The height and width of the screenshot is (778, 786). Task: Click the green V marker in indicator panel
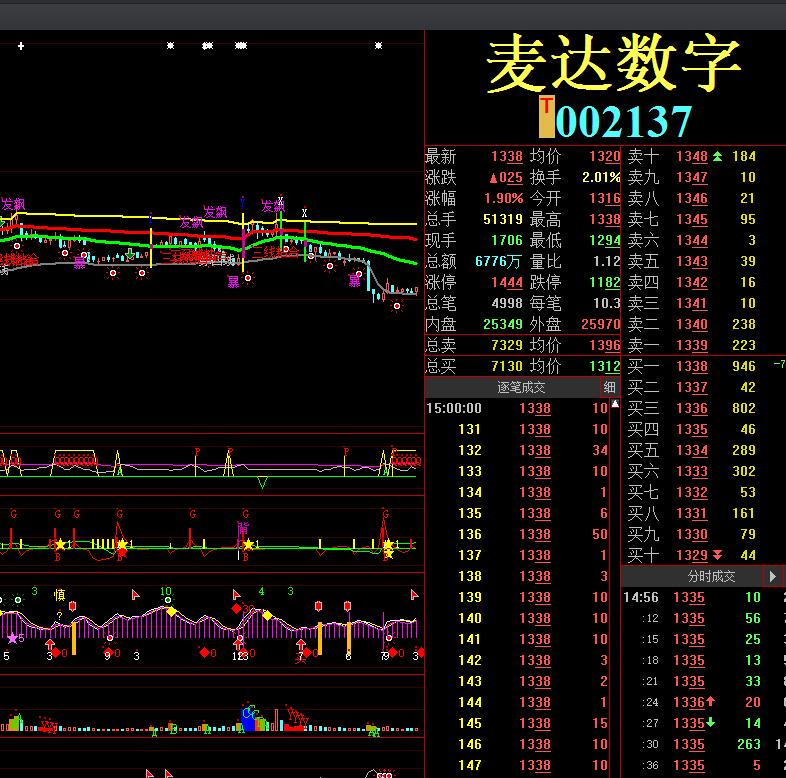(262, 483)
